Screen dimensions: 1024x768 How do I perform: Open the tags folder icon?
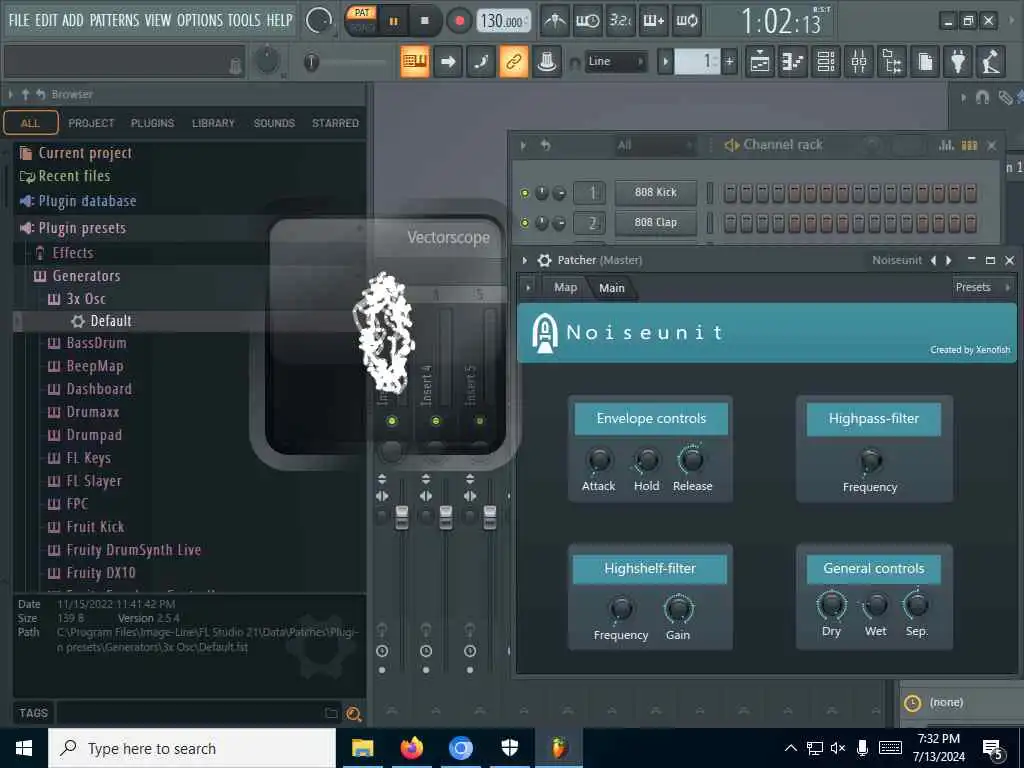(x=331, y=713)
